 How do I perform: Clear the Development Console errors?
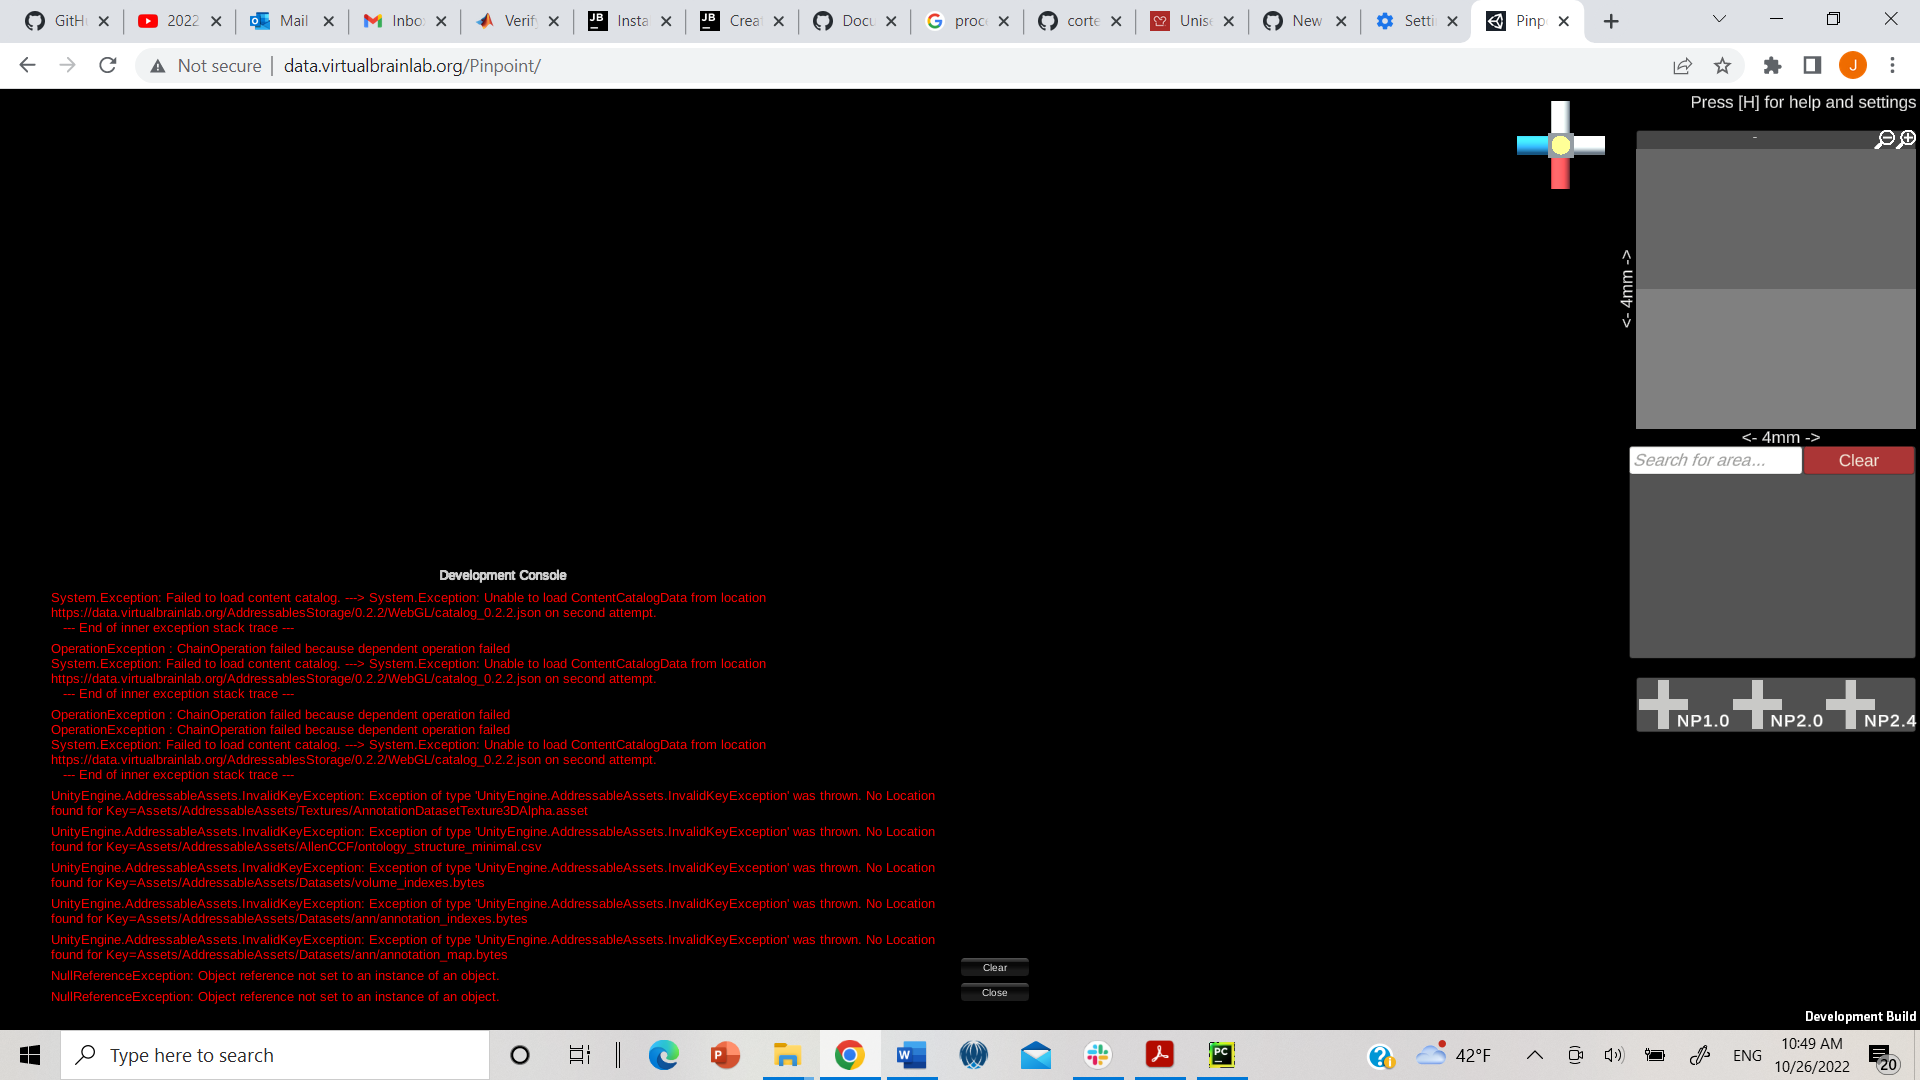click(x=994, y=967)
